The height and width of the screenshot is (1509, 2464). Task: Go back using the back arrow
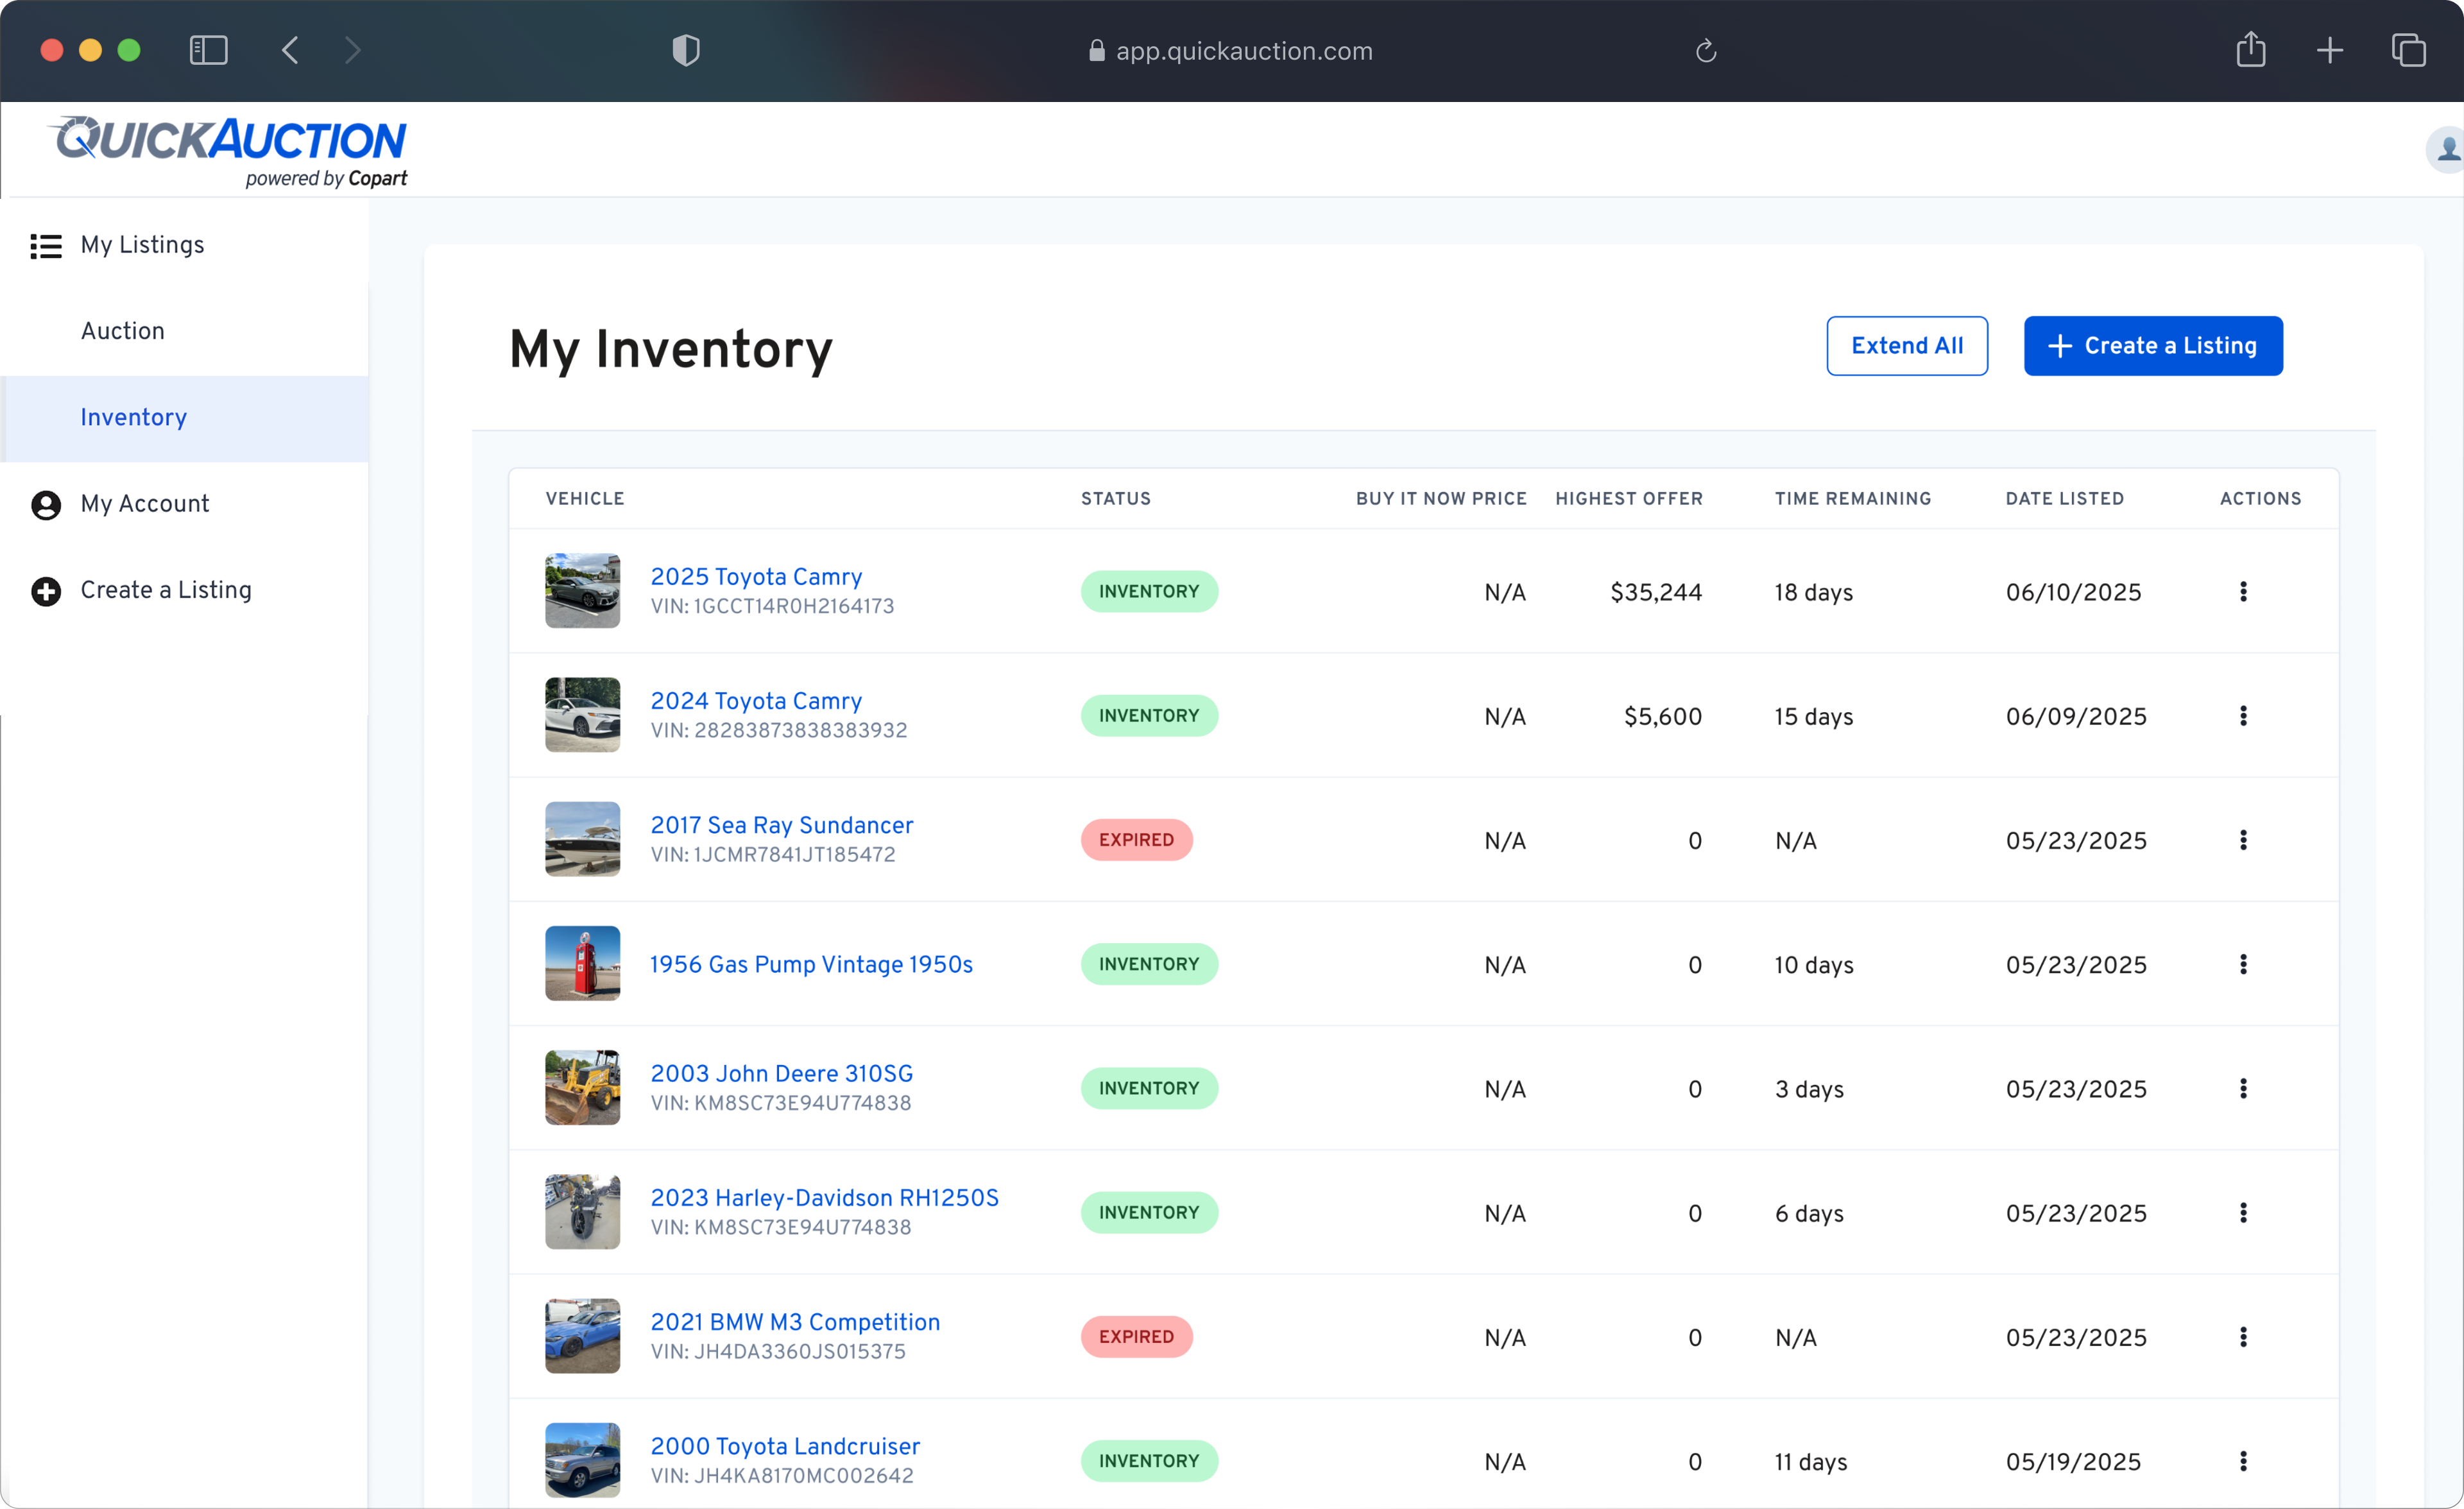tap(290, 50)
